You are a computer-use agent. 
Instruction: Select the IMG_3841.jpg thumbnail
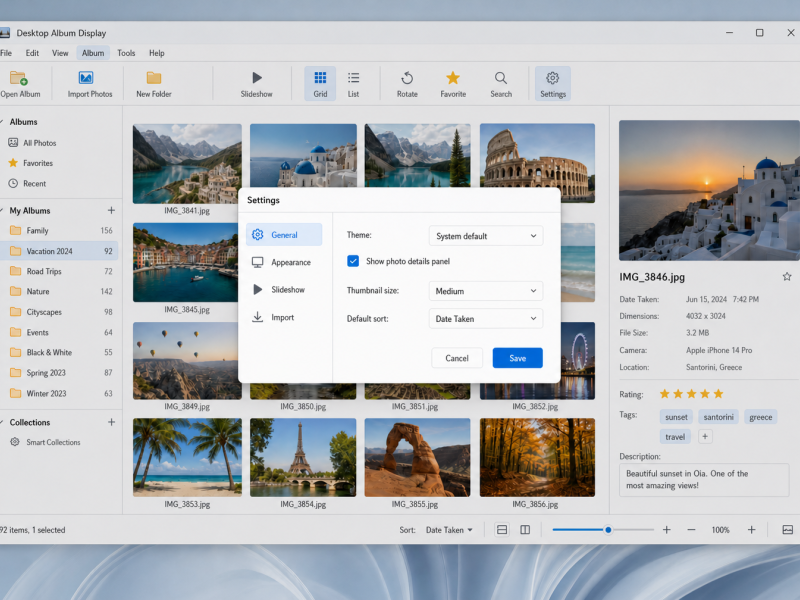coord(187,164)
